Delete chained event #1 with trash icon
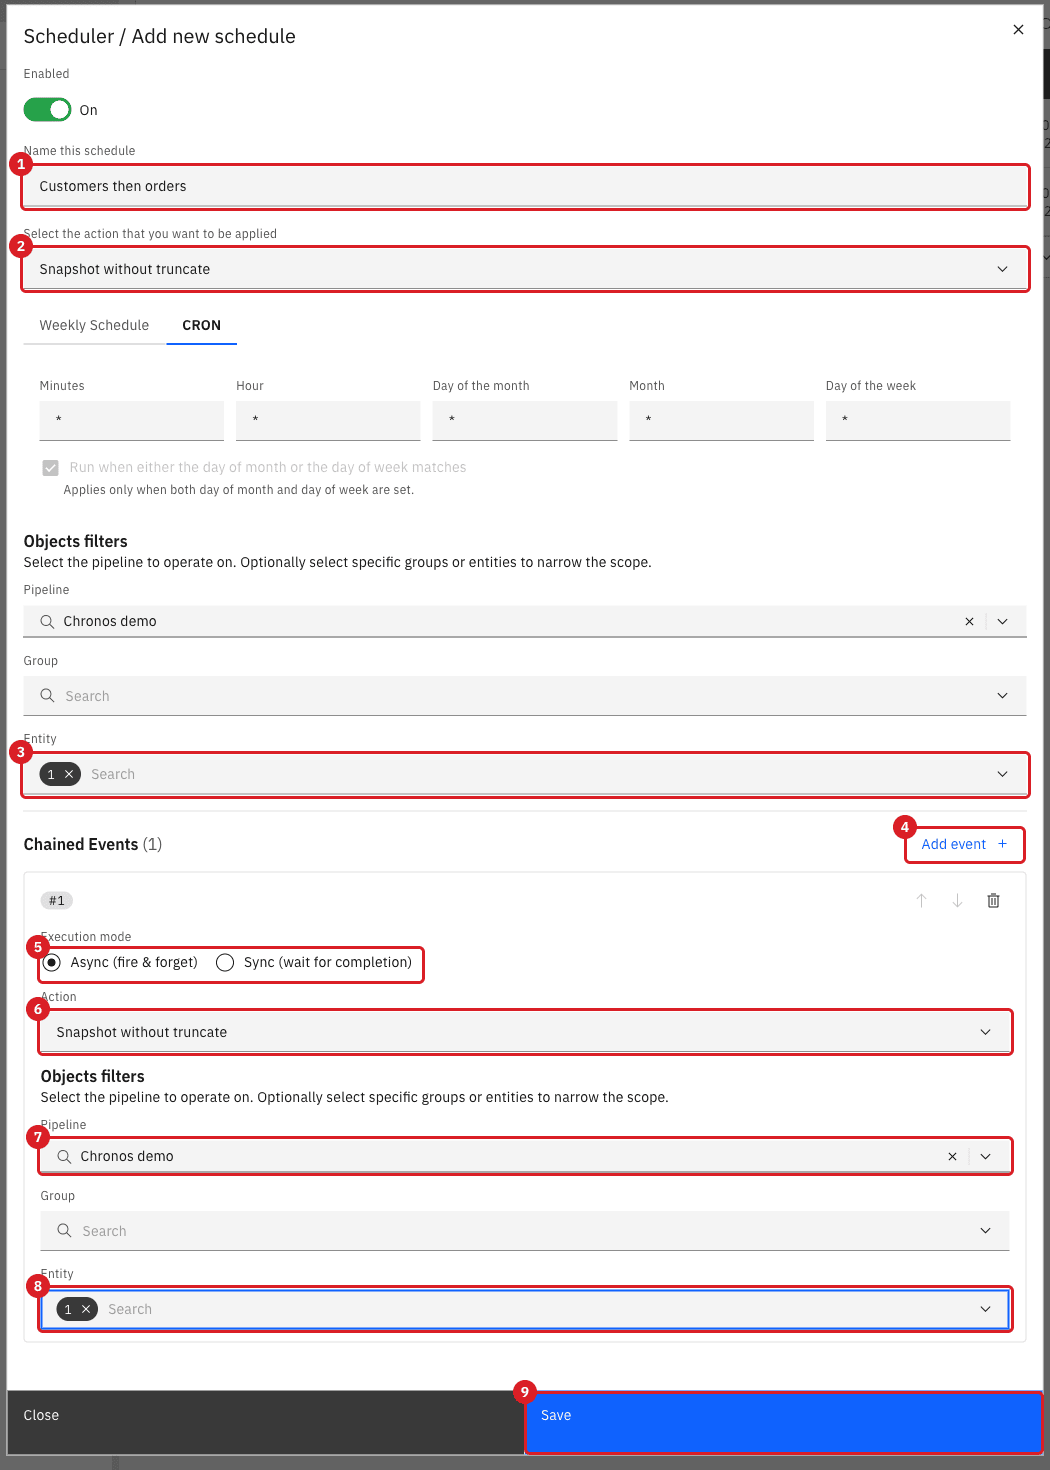This screenshot has height=1470, width=1050. tap(994, 900)
